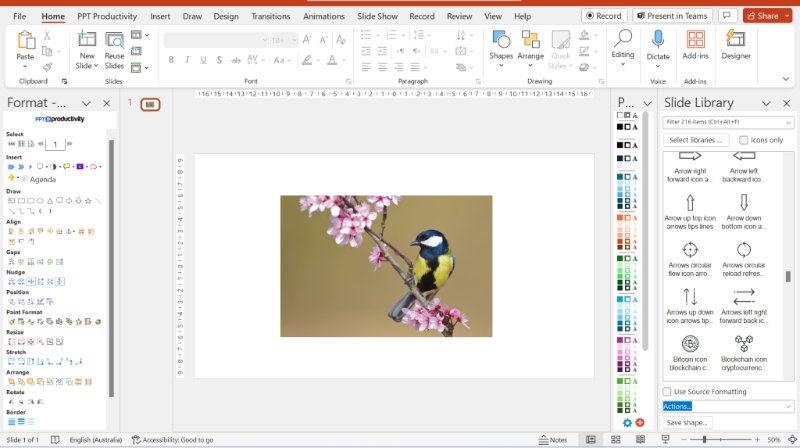Pick the Arrows circular flow icon

(690, 250)
